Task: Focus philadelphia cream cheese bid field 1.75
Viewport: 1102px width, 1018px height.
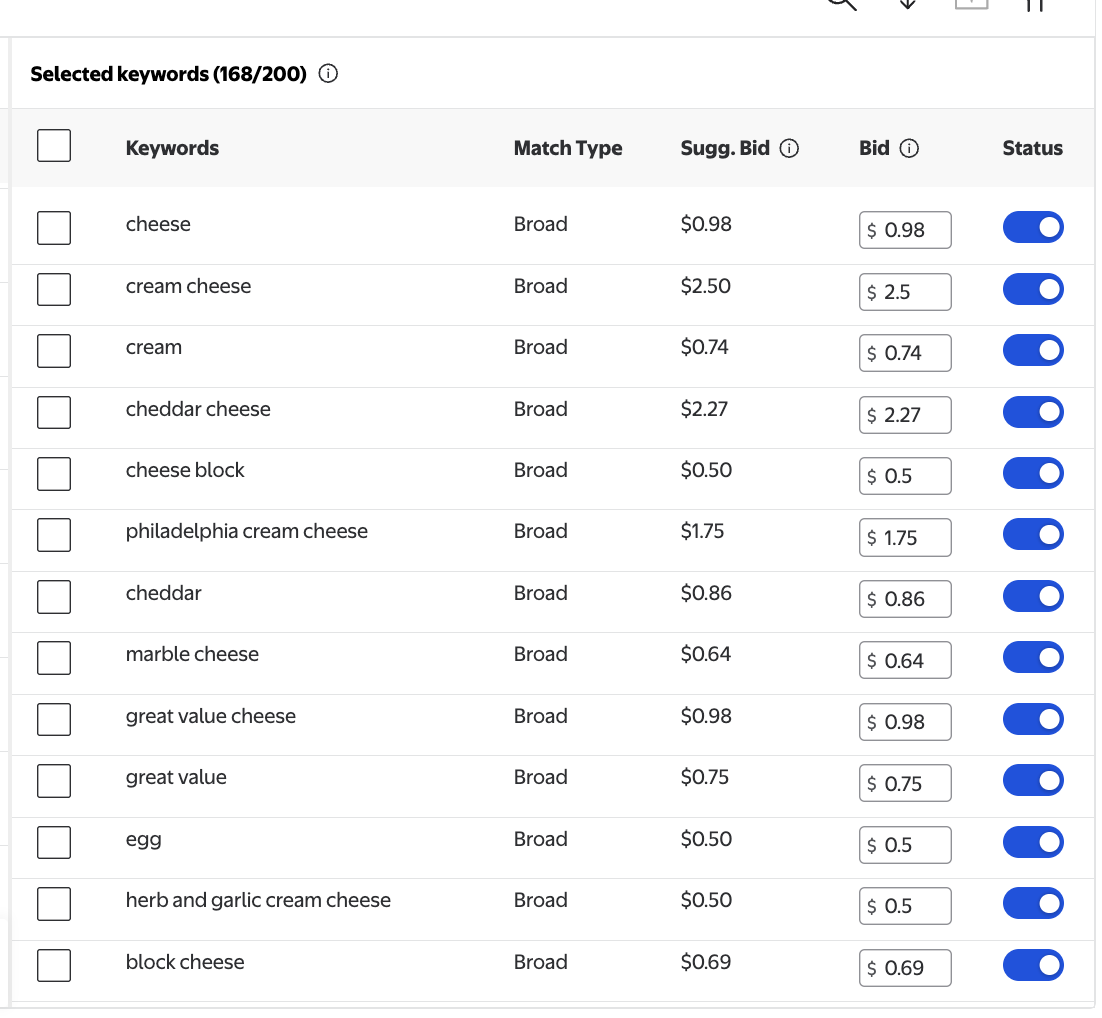Action: (x=905, y=538)
